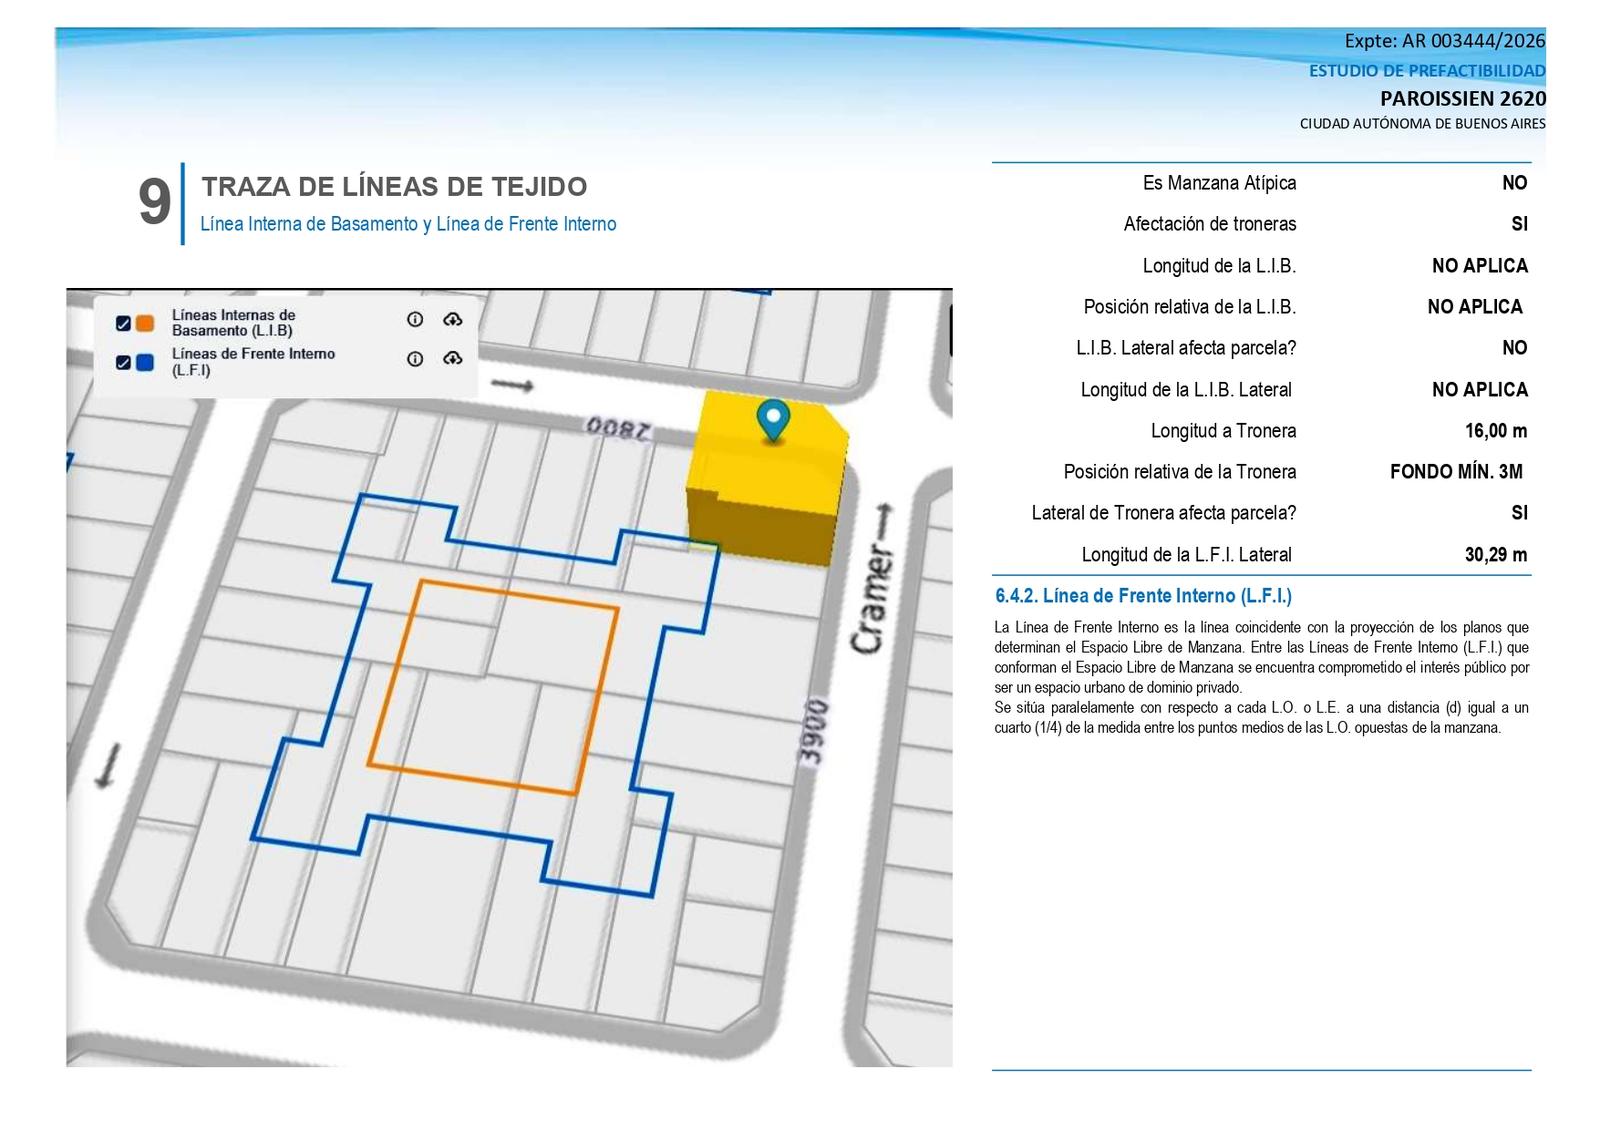The height and width of the screenshot is (1131, 1600).
Task: Click the info icon for Líneas de Frente Interno
Action: (415, 359)
